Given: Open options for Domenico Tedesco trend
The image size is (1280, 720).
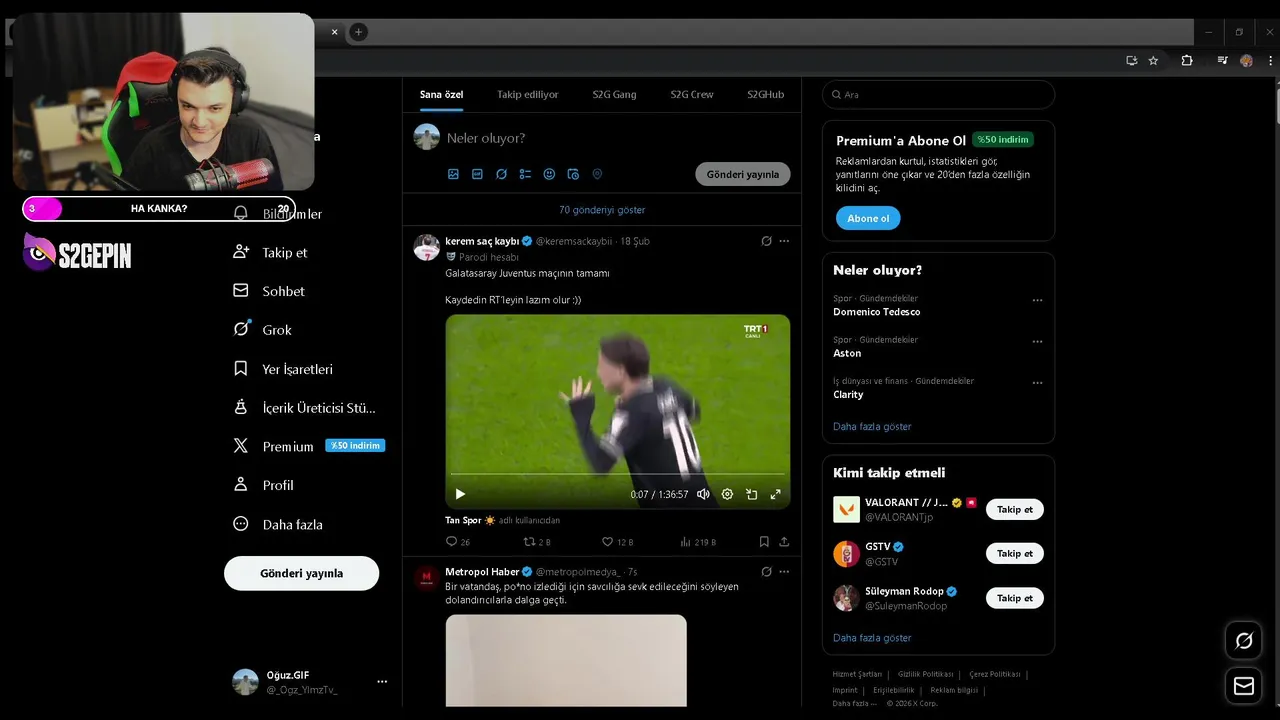Looking at the screenshot, I should [1037, 300].
